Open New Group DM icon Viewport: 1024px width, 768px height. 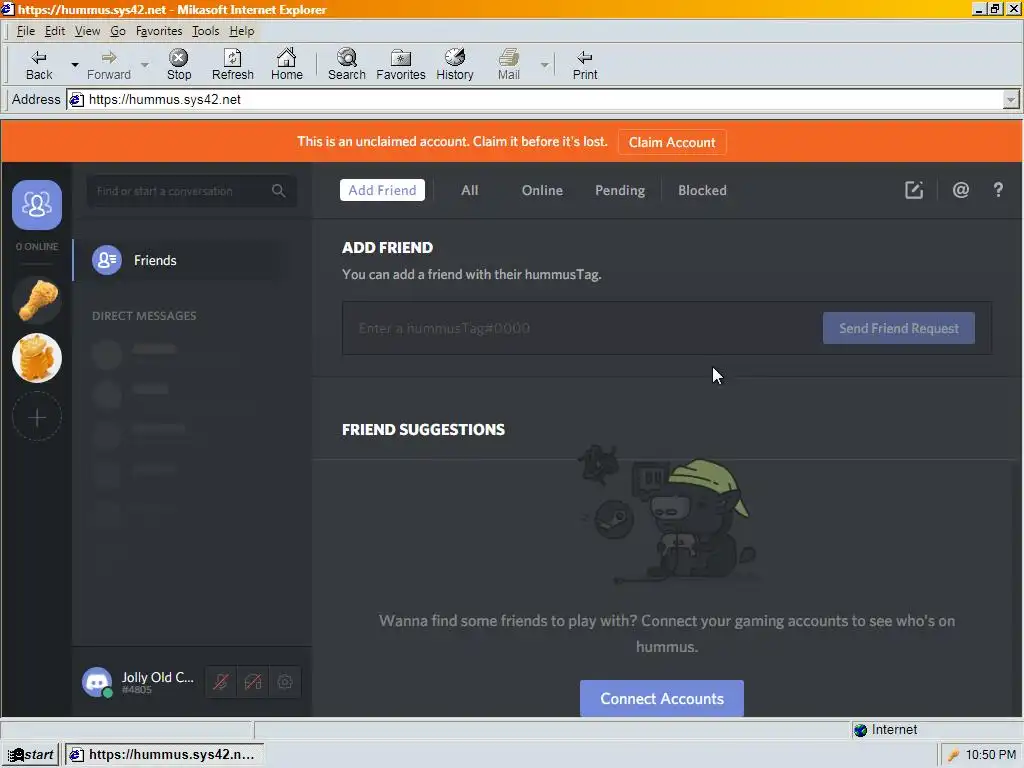coord(914,190)
